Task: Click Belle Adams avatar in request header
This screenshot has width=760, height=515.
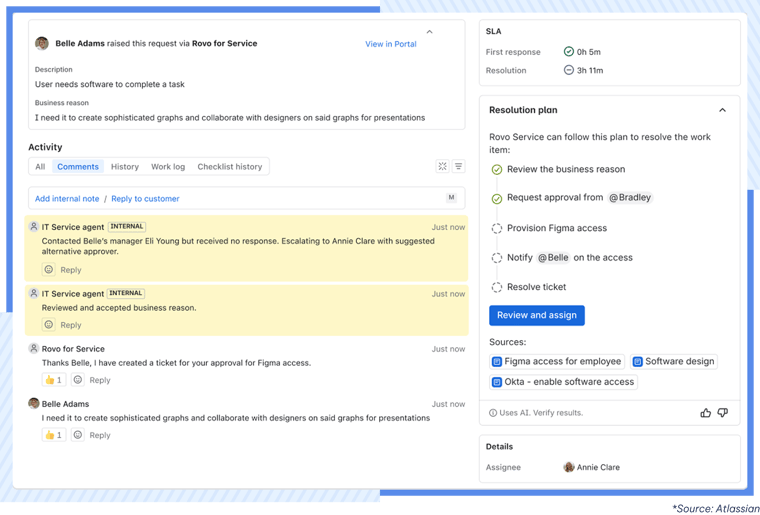Action: click(x=42, y=43)
